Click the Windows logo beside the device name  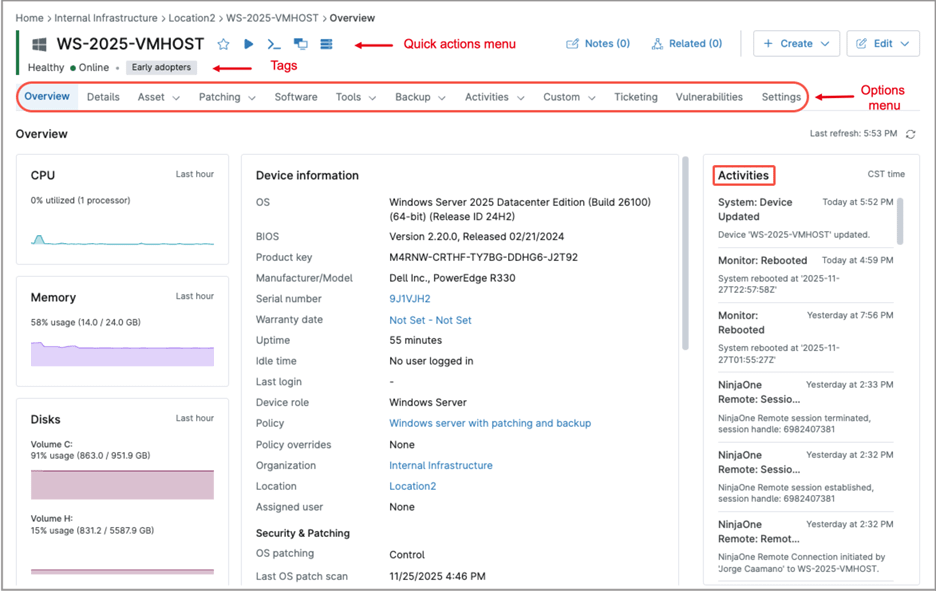point(39,44)
